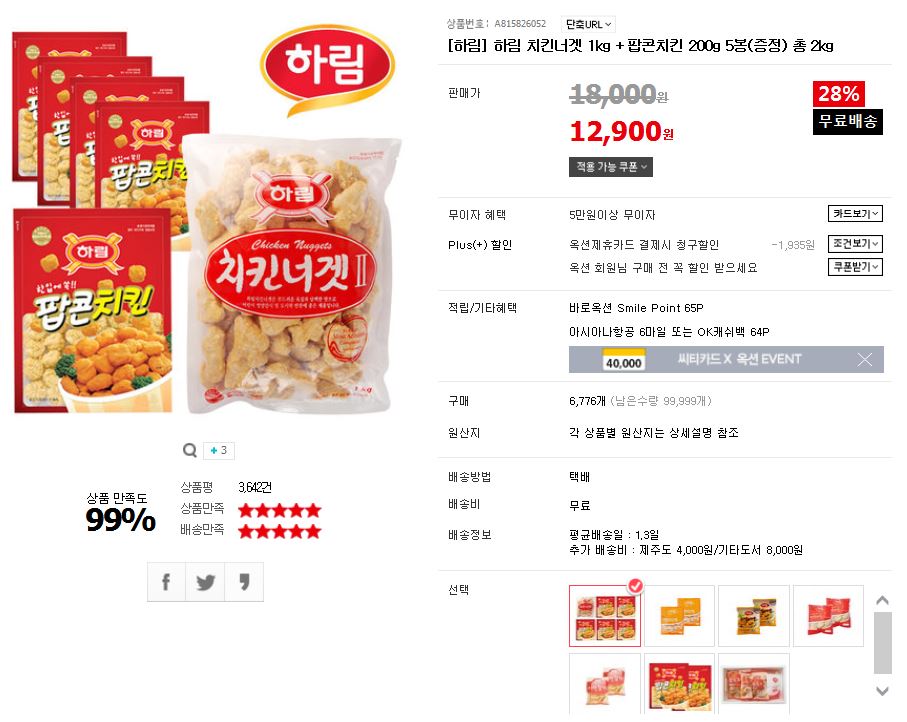The width and height of the screenshot is (907, 722).
Task: Show the +3 additional product images
Action: (x=219, y=450)
